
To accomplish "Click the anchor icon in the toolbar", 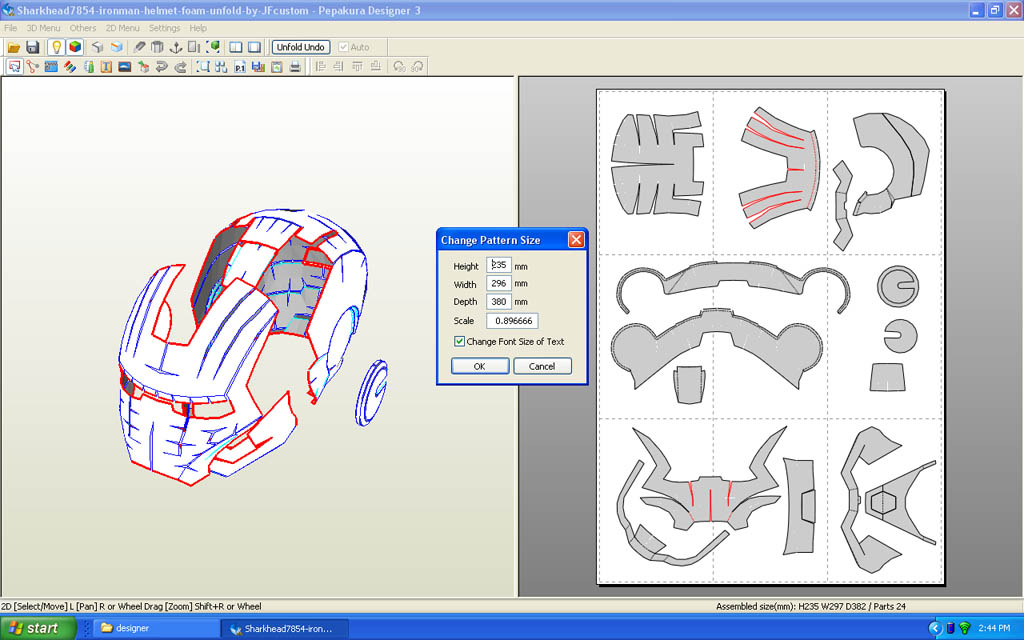I will coord(176,47).
